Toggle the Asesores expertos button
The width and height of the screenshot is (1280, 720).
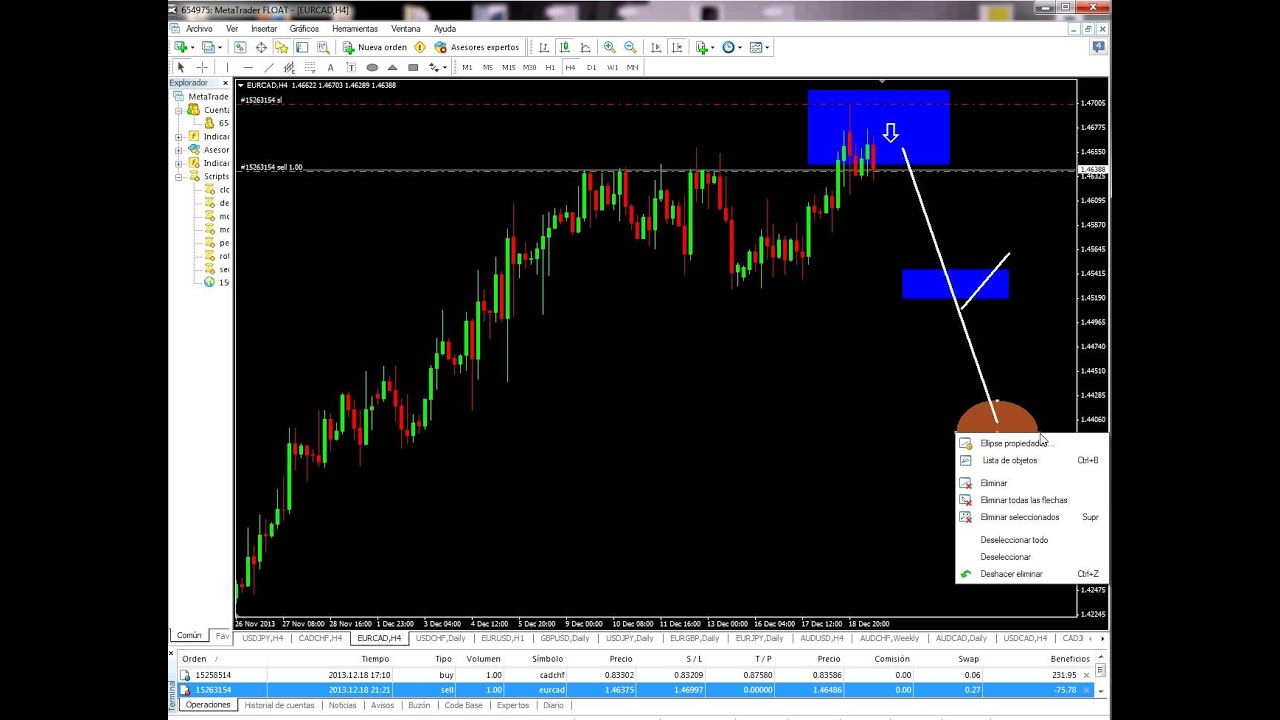click(x=477, y=47)
